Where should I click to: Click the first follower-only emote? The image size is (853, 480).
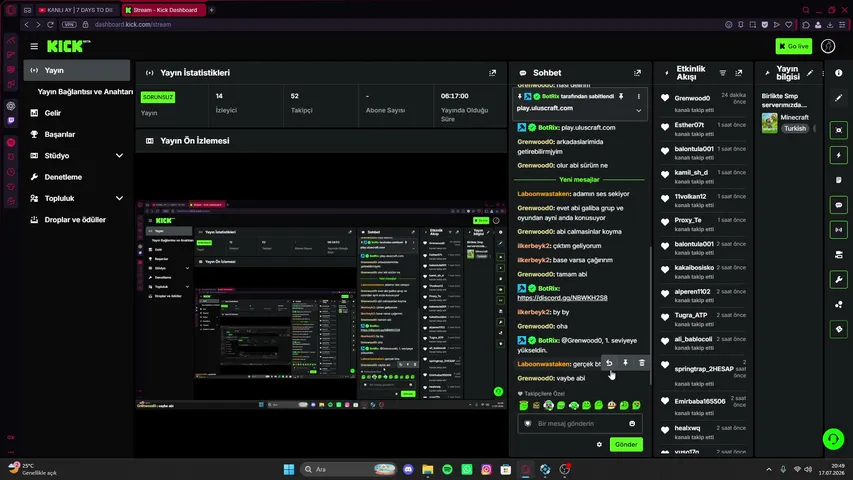click(523, 405)
